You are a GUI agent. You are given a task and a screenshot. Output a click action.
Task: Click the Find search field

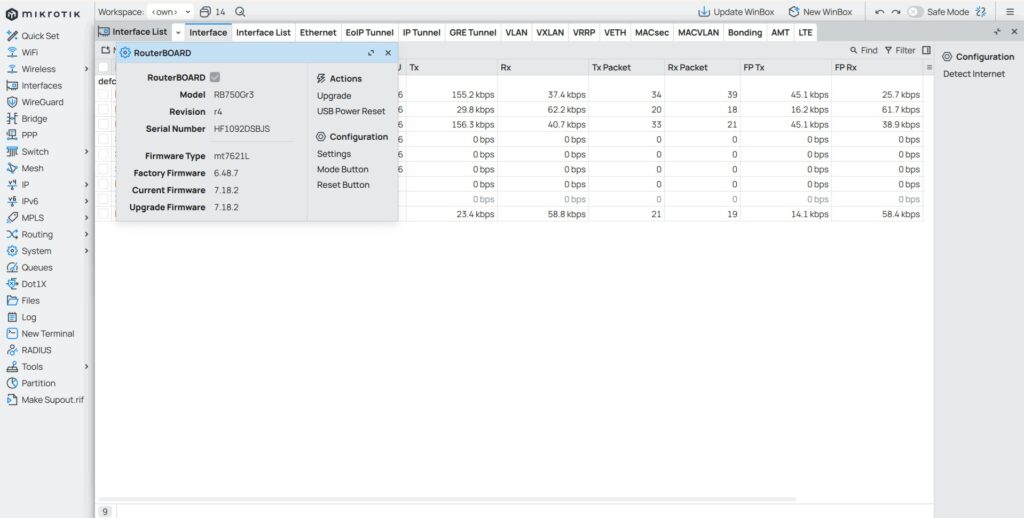point(863,50)
